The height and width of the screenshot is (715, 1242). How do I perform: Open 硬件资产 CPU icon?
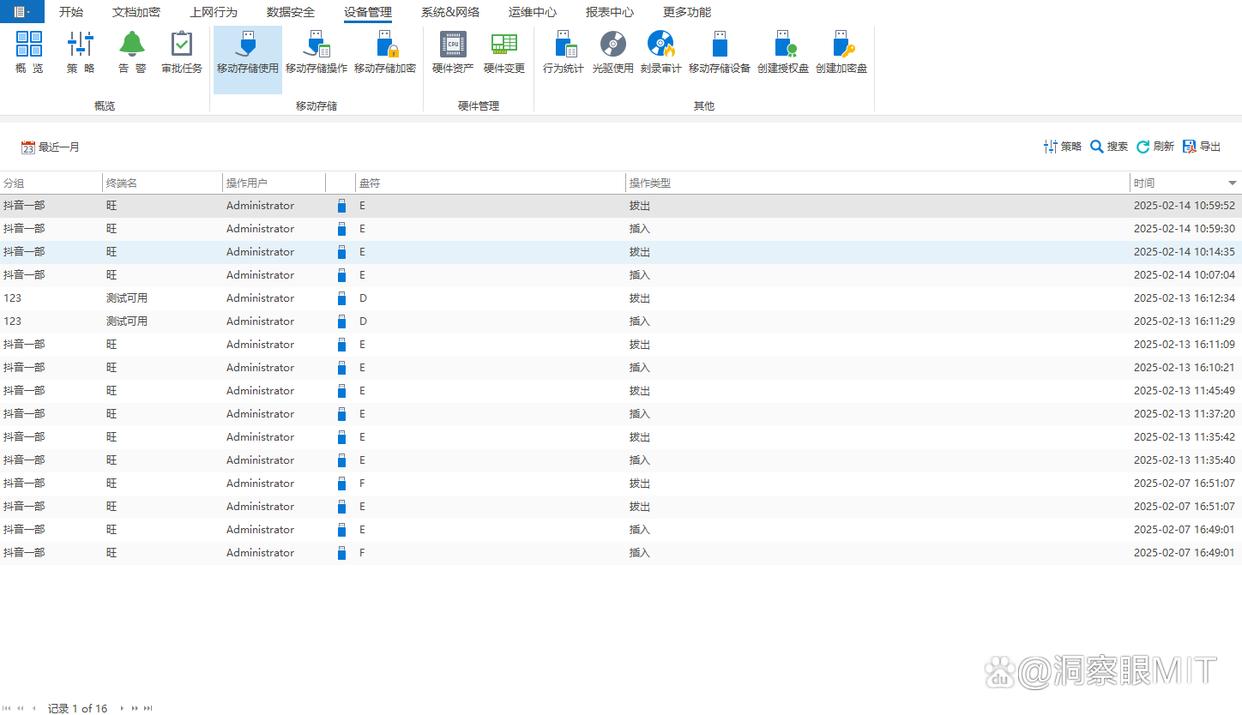coord(453,44)
